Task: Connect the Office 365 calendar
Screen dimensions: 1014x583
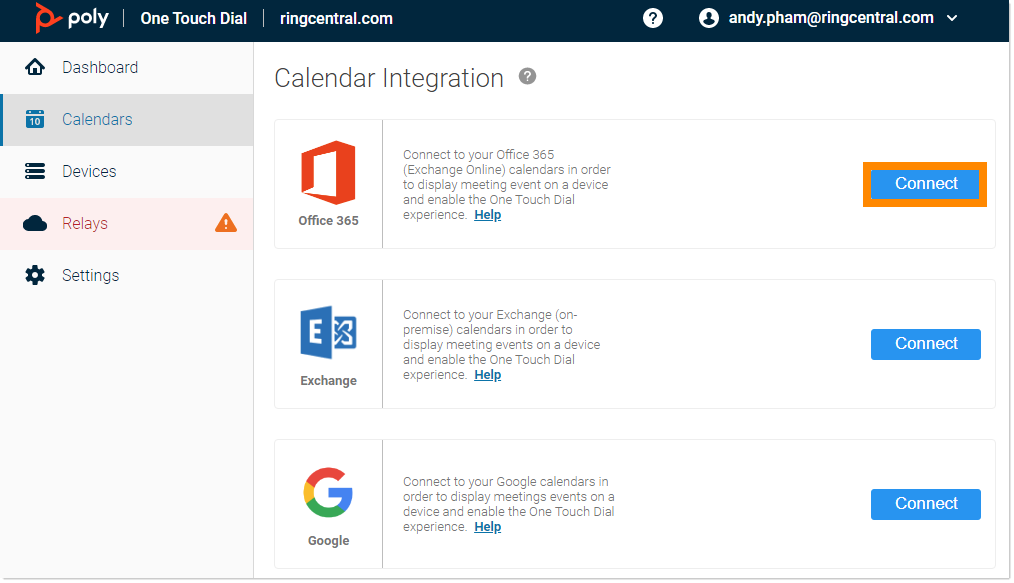Action: coord(925,184)
